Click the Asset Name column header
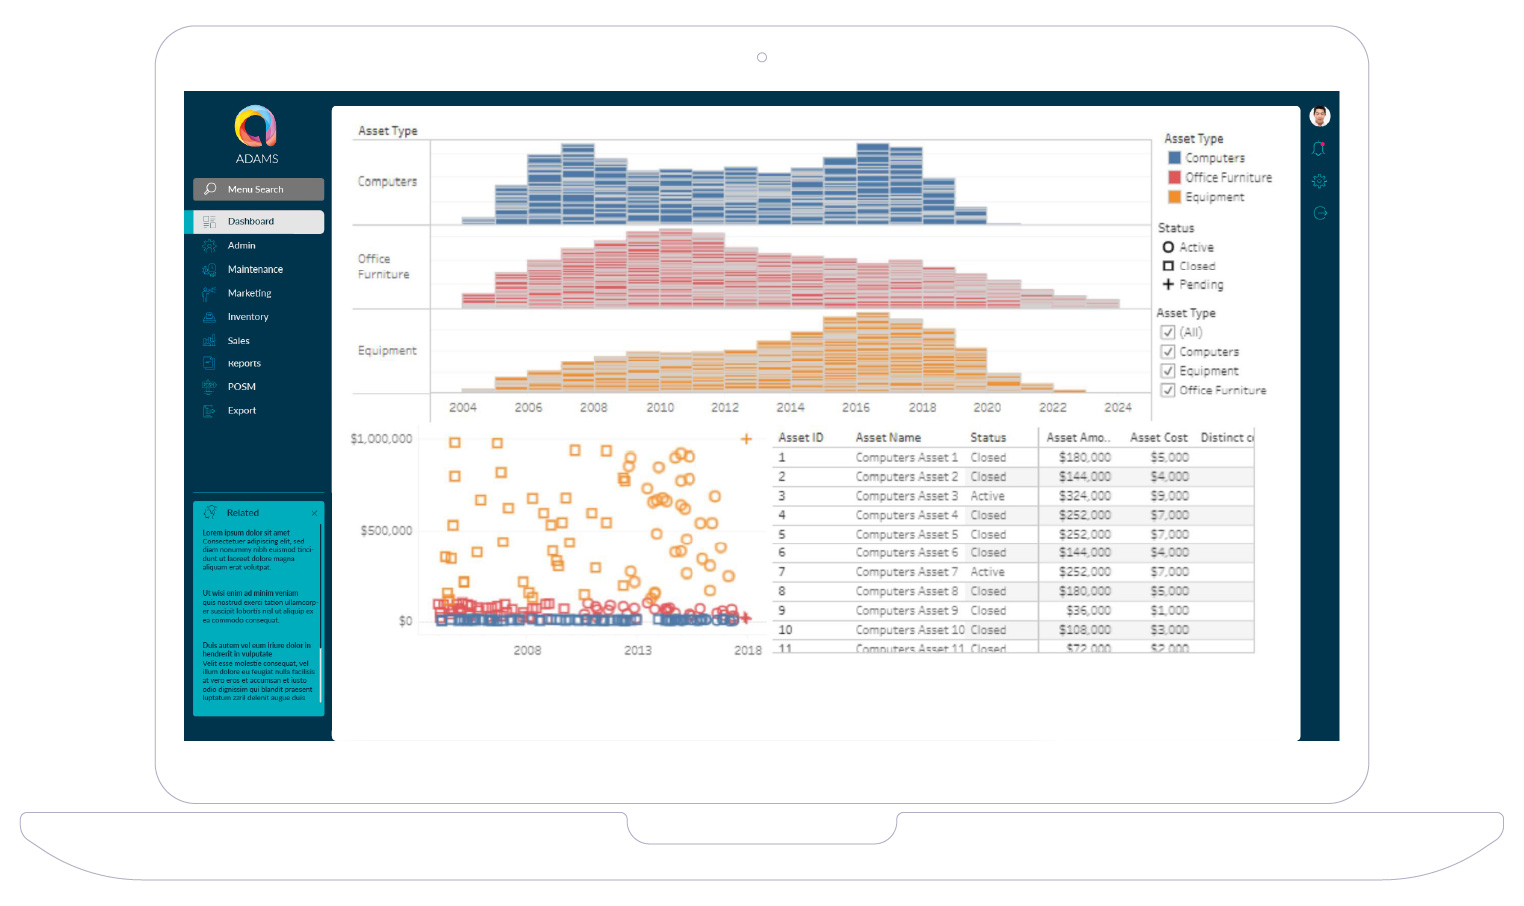Screen dimensions: 1524x906 [x=888, y=438]
